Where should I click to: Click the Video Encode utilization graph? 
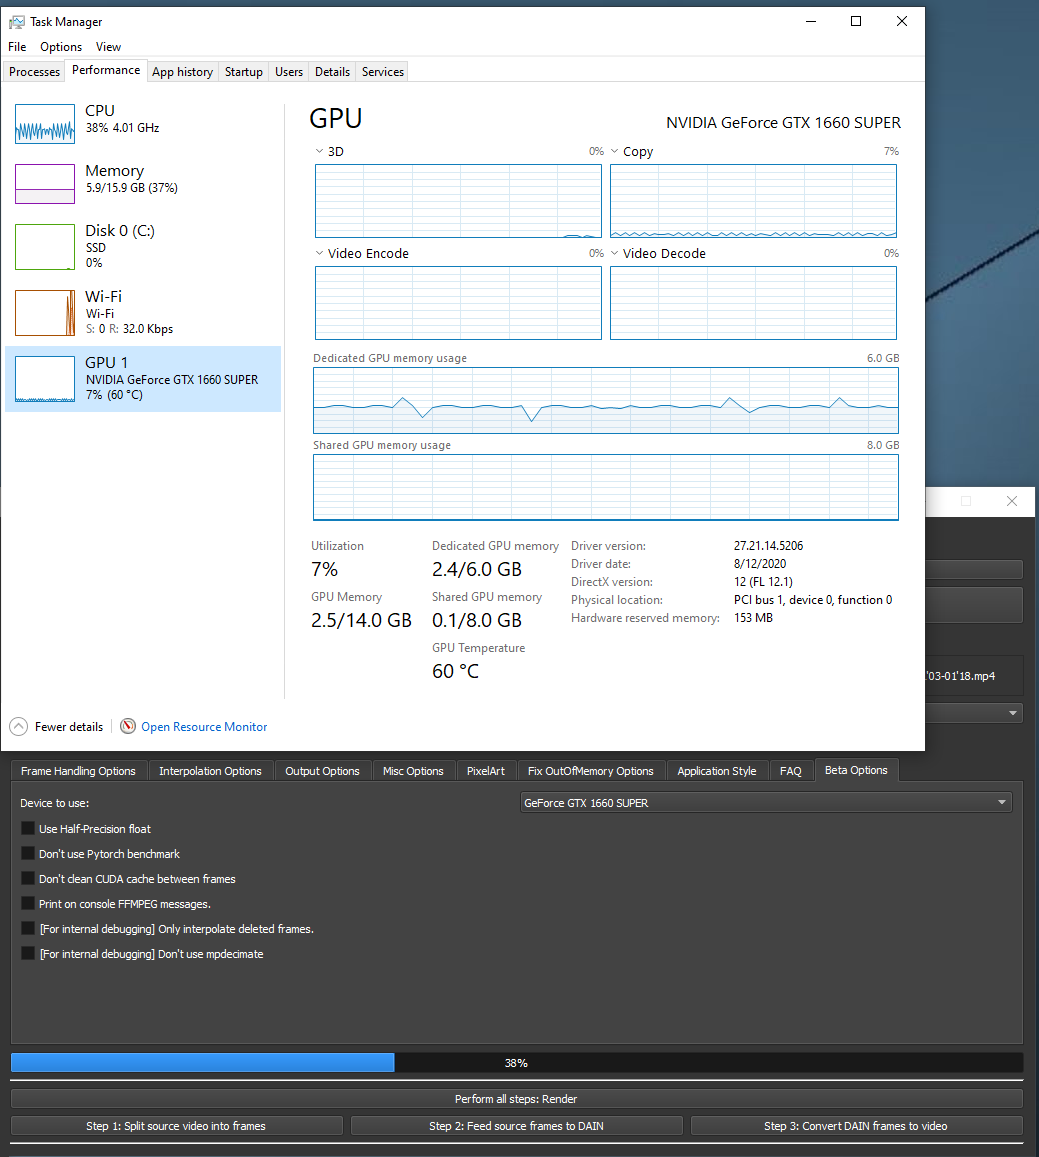click(x=458, y=303)
